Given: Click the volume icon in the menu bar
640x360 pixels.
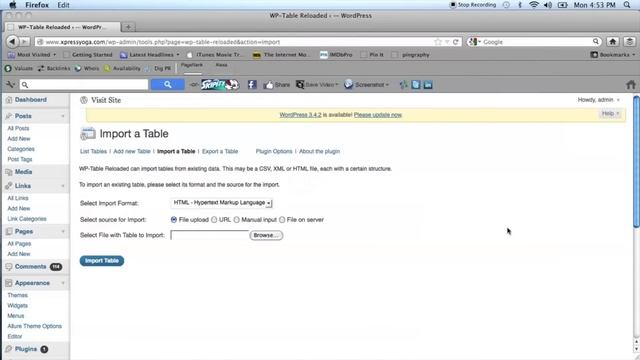Looking at the screenshot, I should (548, 5).
